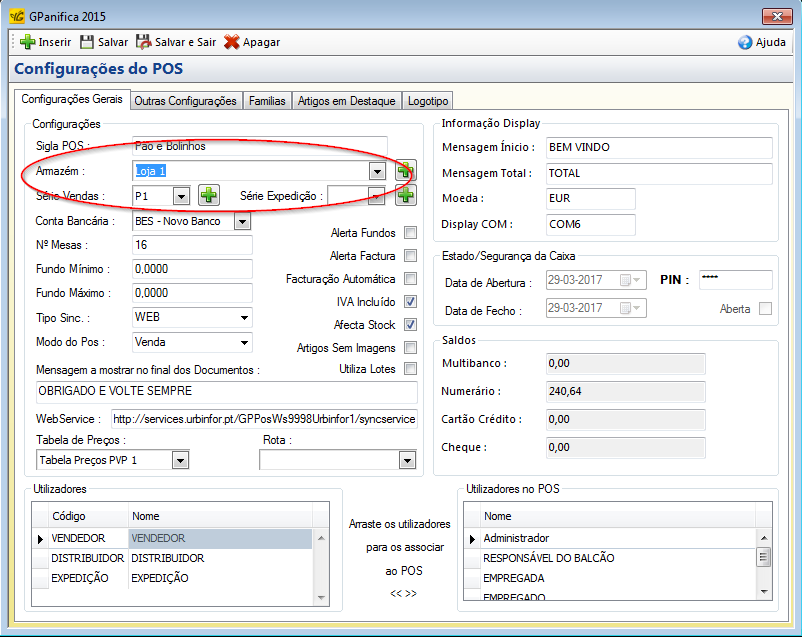Expand the Conta Bancária dropdown

pos(242,221)
